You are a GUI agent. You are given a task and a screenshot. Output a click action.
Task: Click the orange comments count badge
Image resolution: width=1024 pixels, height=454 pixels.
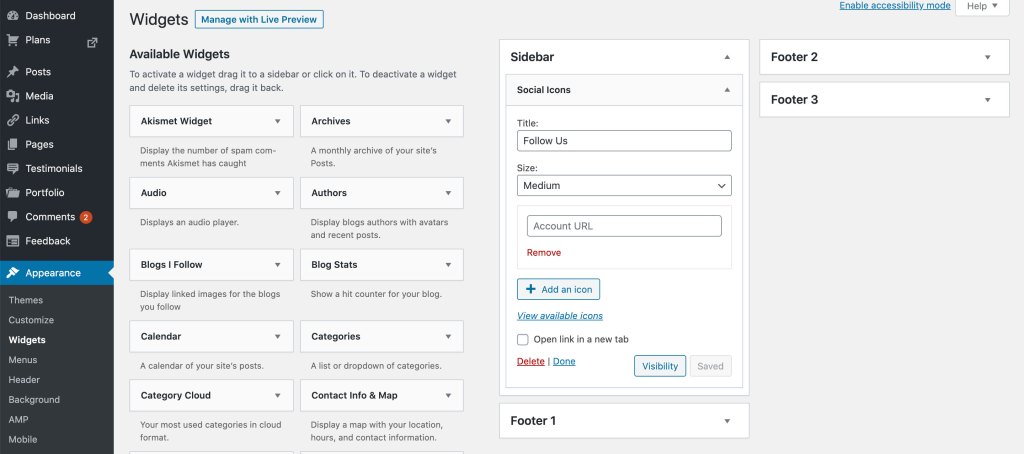(x=86, y=218)
